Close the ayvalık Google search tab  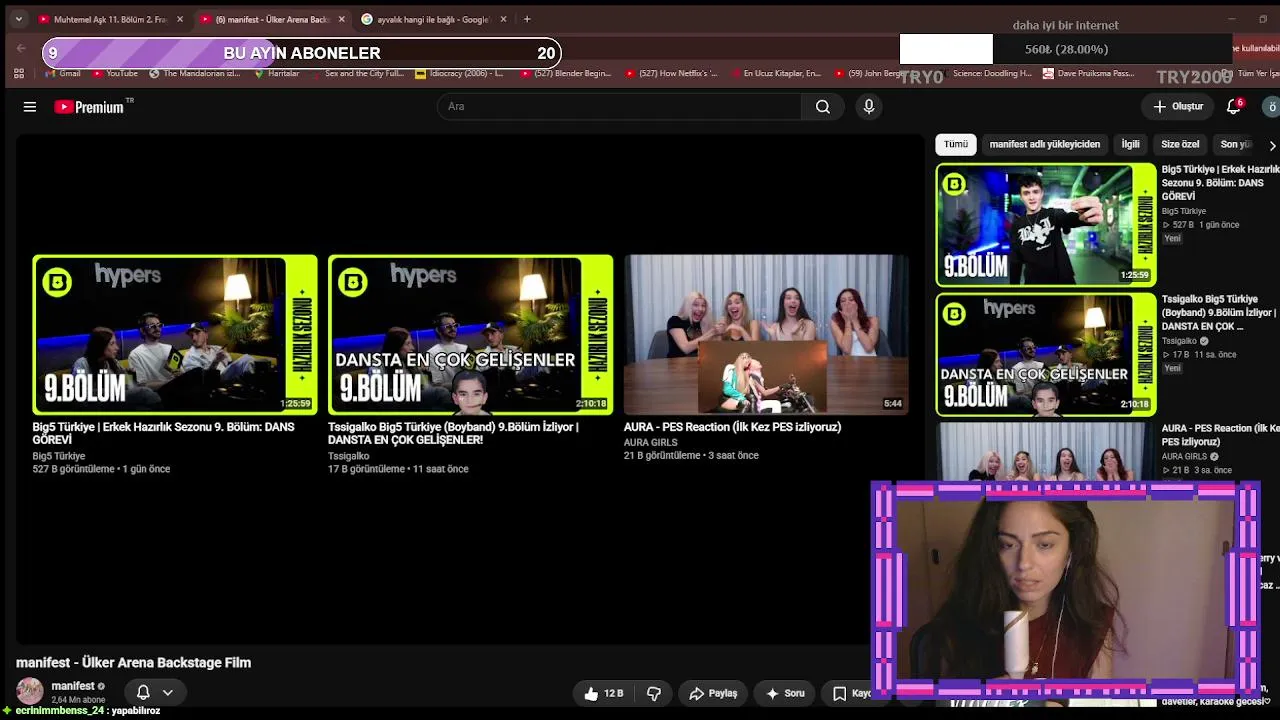pyautogui.click(x=503, y=19)
